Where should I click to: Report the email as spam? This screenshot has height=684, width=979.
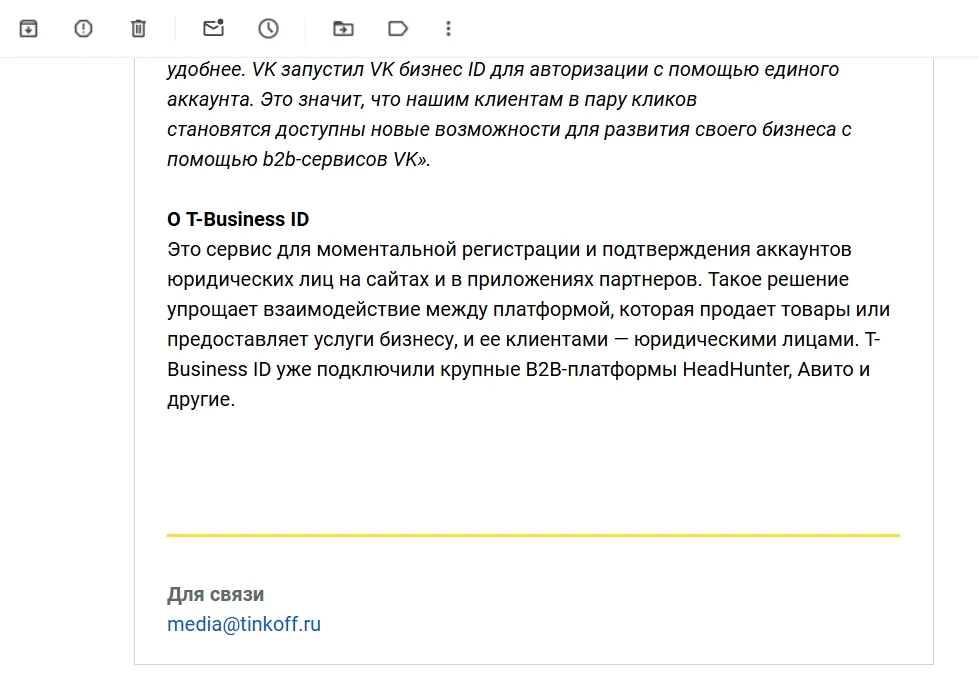pyautogui.click(x=83, y=29)
